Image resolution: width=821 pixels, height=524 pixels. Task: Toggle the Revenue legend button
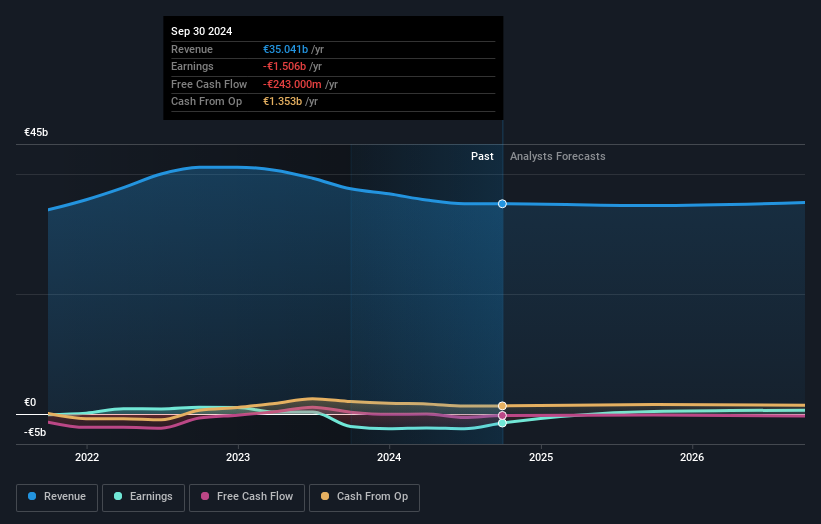(x=57, y=497)
